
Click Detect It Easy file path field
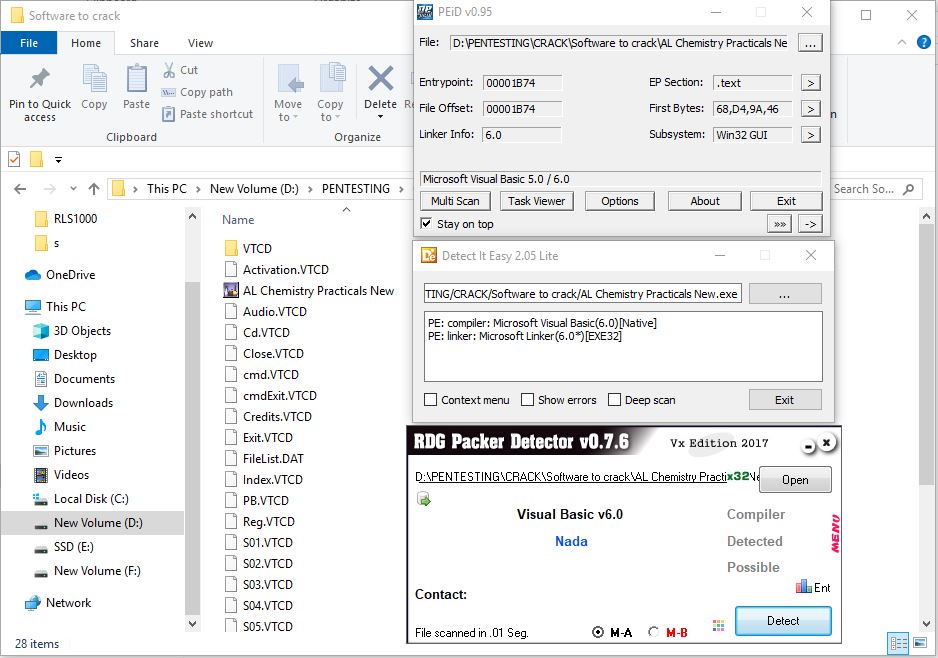coord(583,294)
